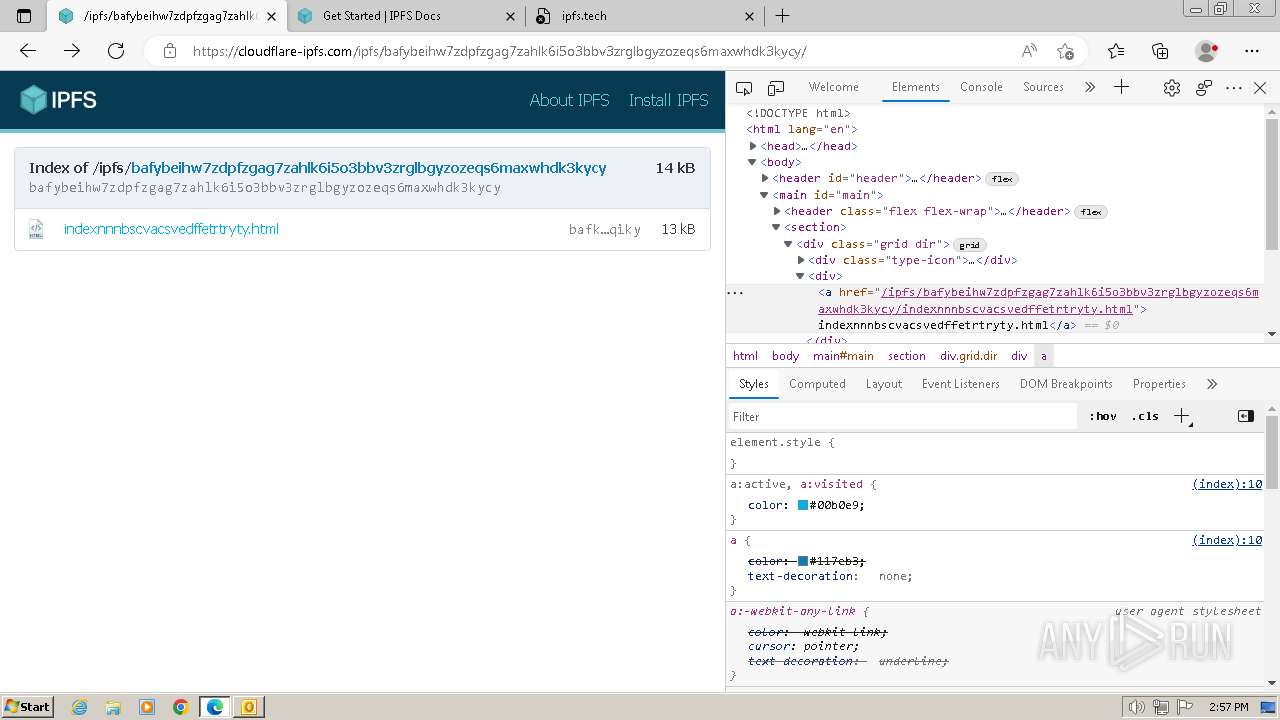Switch to the ipfs.tech browser tab
The image size is (1280, 720).
point(645,16)
